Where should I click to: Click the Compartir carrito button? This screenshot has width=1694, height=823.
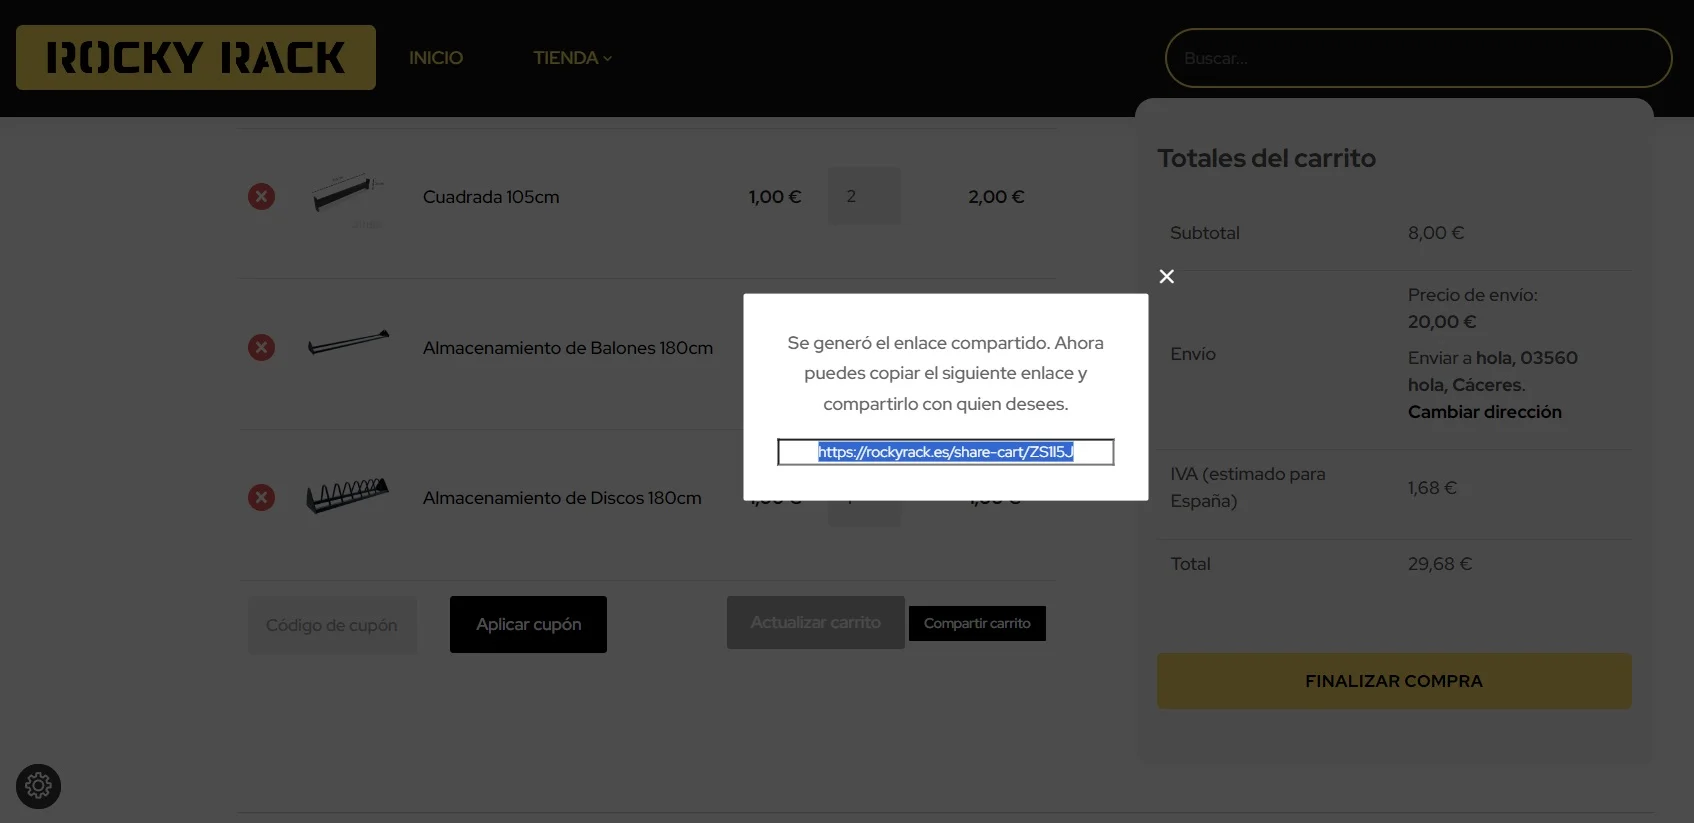(x=977, y=623)
